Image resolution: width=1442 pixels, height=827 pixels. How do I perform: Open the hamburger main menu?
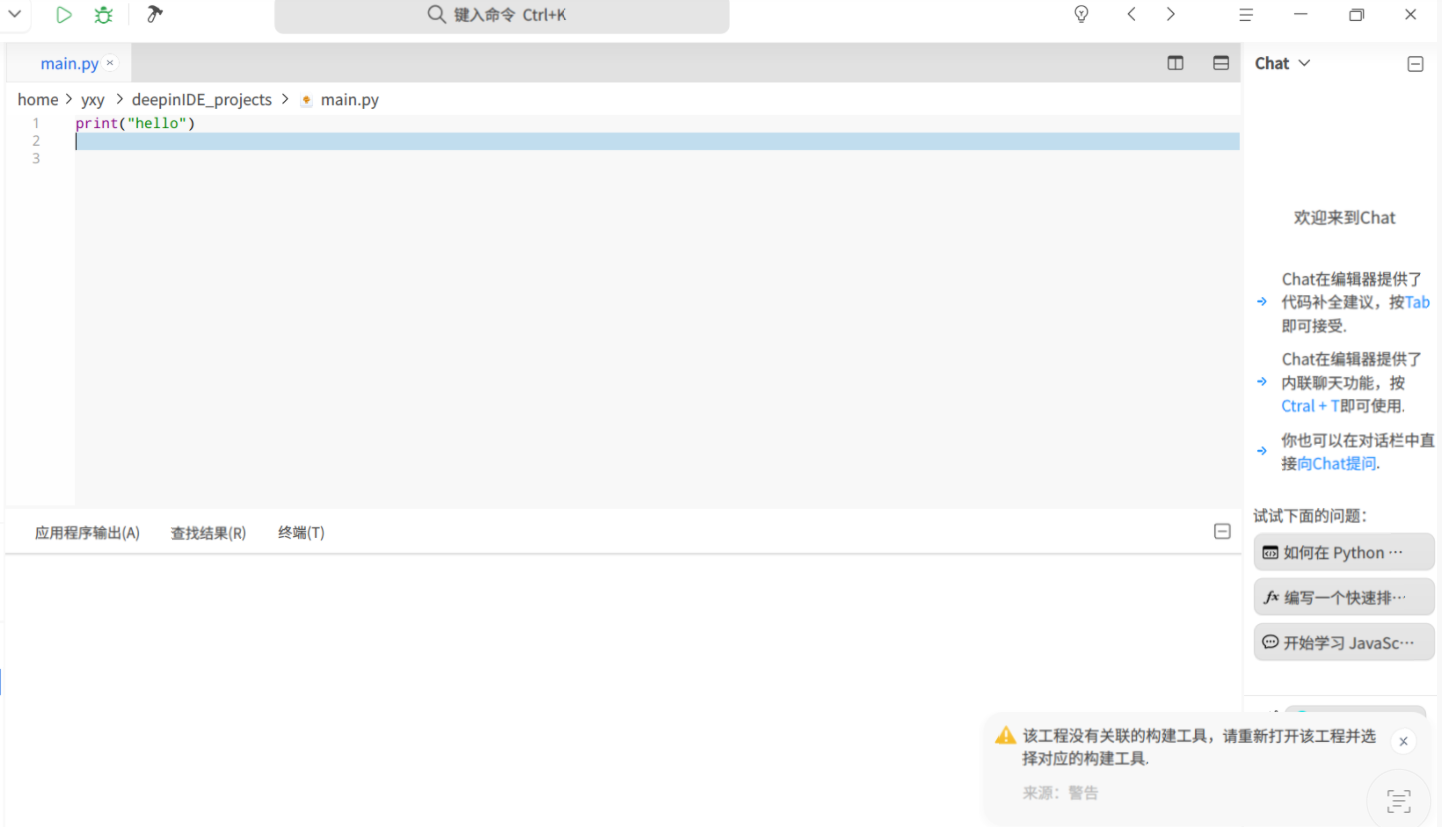pyautogui.click(x=1246, y=15)
